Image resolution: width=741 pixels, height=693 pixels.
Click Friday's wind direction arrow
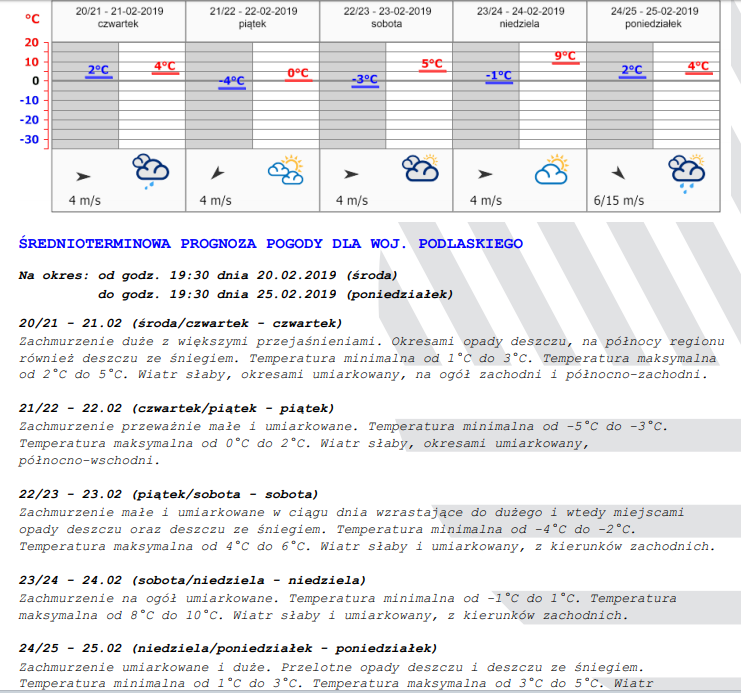tap(217, 174)
